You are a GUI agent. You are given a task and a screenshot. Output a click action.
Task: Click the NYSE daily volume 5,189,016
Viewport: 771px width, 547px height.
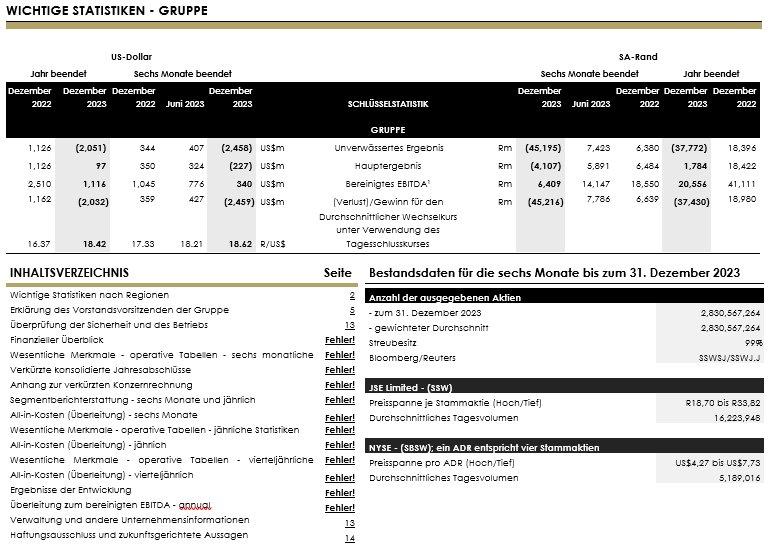[x=740, y=478]
